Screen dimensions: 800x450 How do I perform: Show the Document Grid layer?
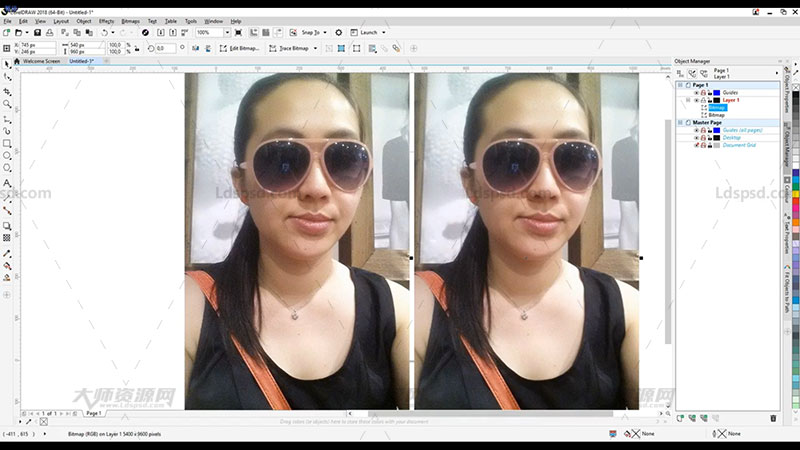coord(696,145)
